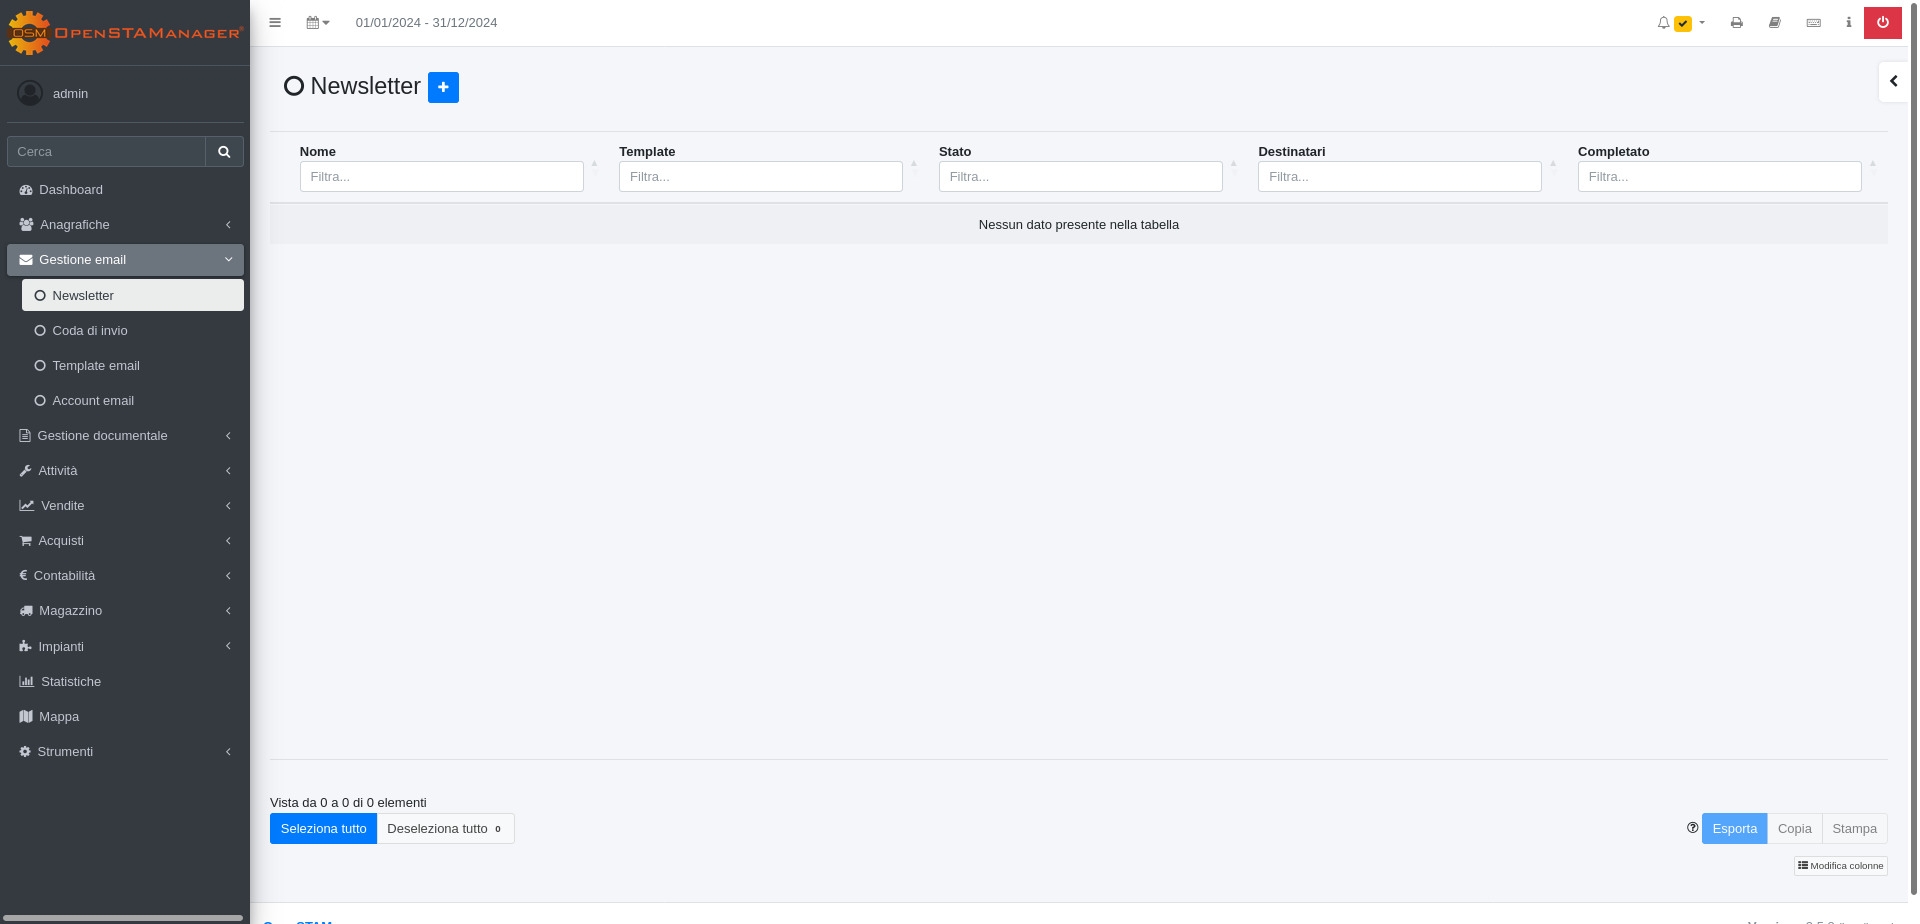Click the Deseleziona tutto button
Screen dimensions: 1920x924
[445, 829]
